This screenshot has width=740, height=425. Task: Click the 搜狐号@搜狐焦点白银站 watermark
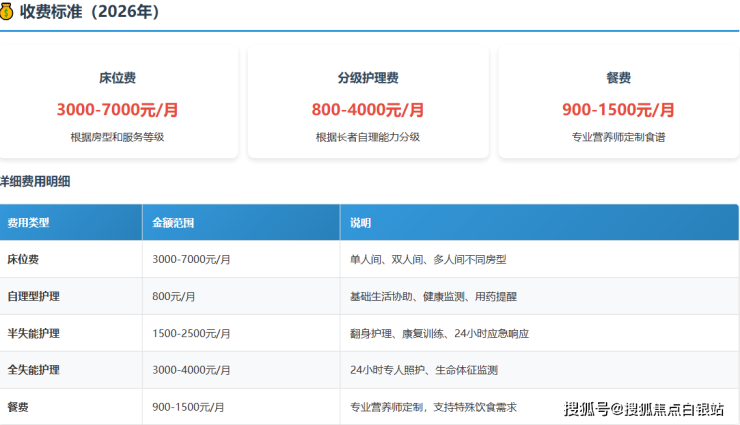pyautogui.click(x=644, y=408)
